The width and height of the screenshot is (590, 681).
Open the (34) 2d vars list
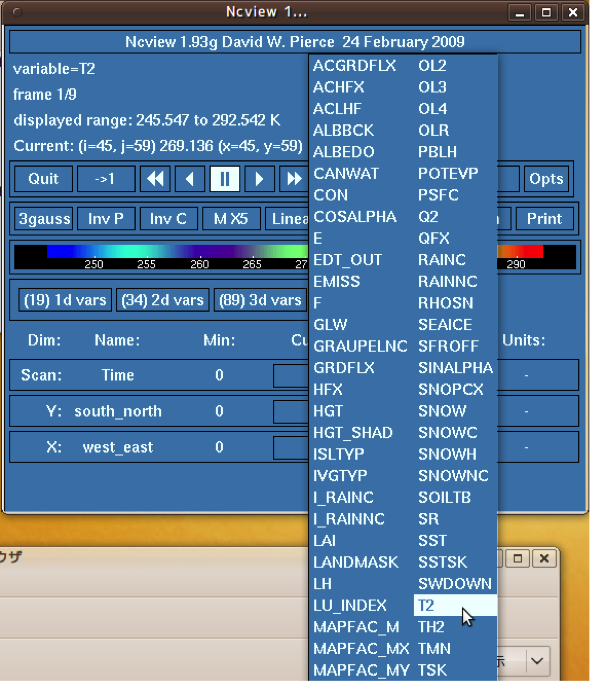pyautogui.click(x=162, y=300)
